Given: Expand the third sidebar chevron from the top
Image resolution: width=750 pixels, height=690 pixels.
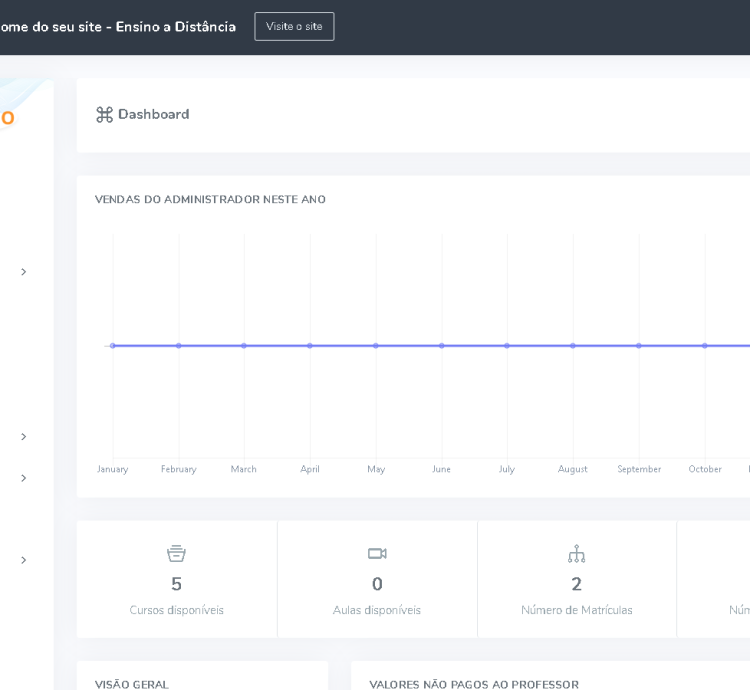Looking at the screenshot, I should pos(23,478).
